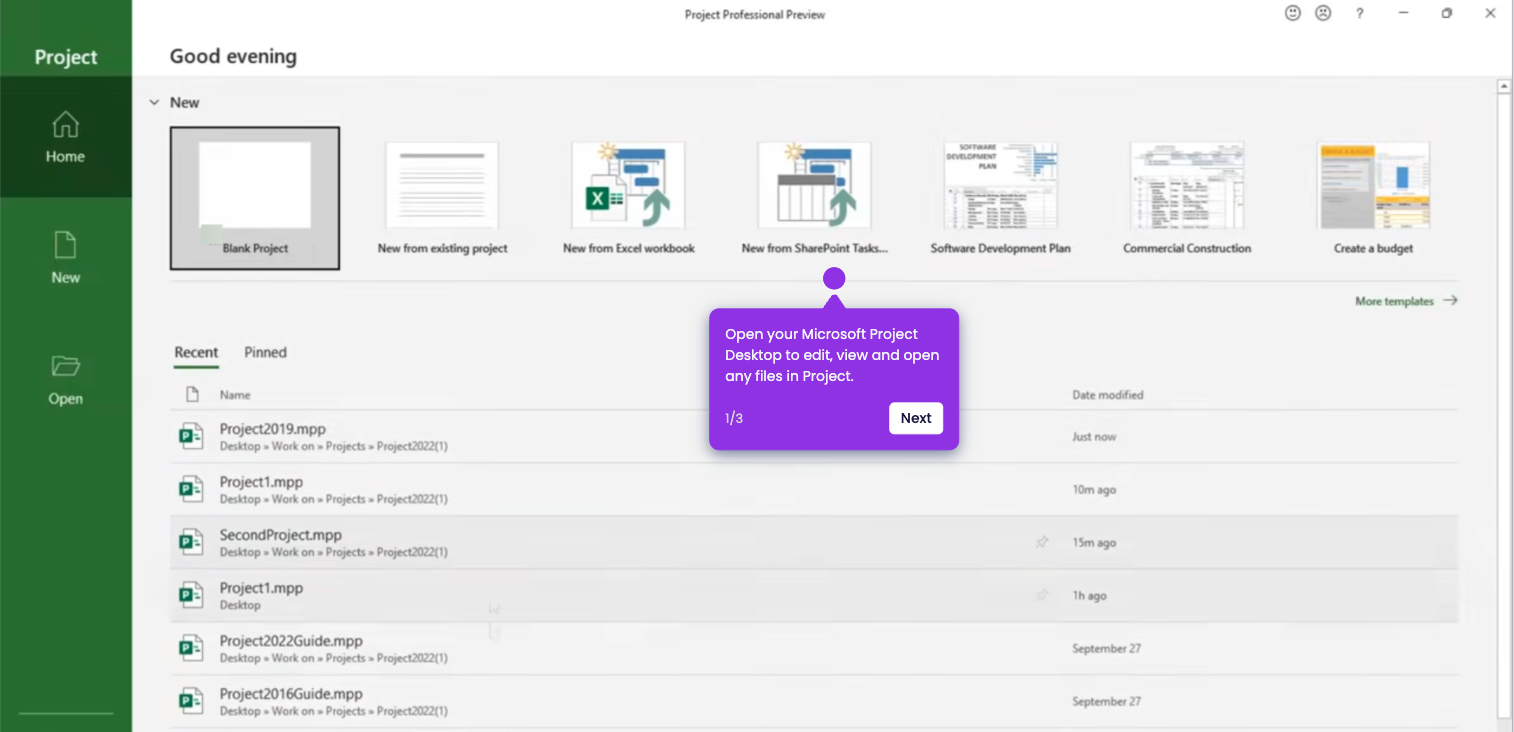Send a smile feedback face icon

(1293, 14)
